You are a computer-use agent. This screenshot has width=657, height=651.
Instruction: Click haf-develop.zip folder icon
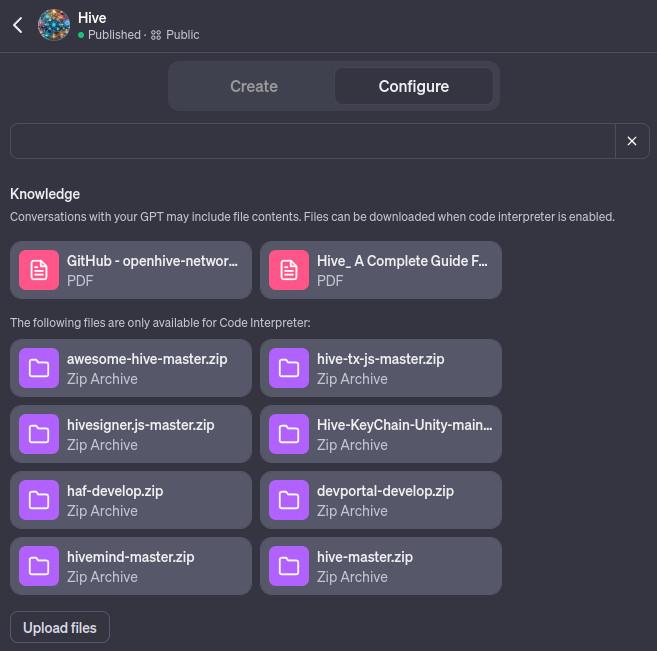(x=39, y=500)
